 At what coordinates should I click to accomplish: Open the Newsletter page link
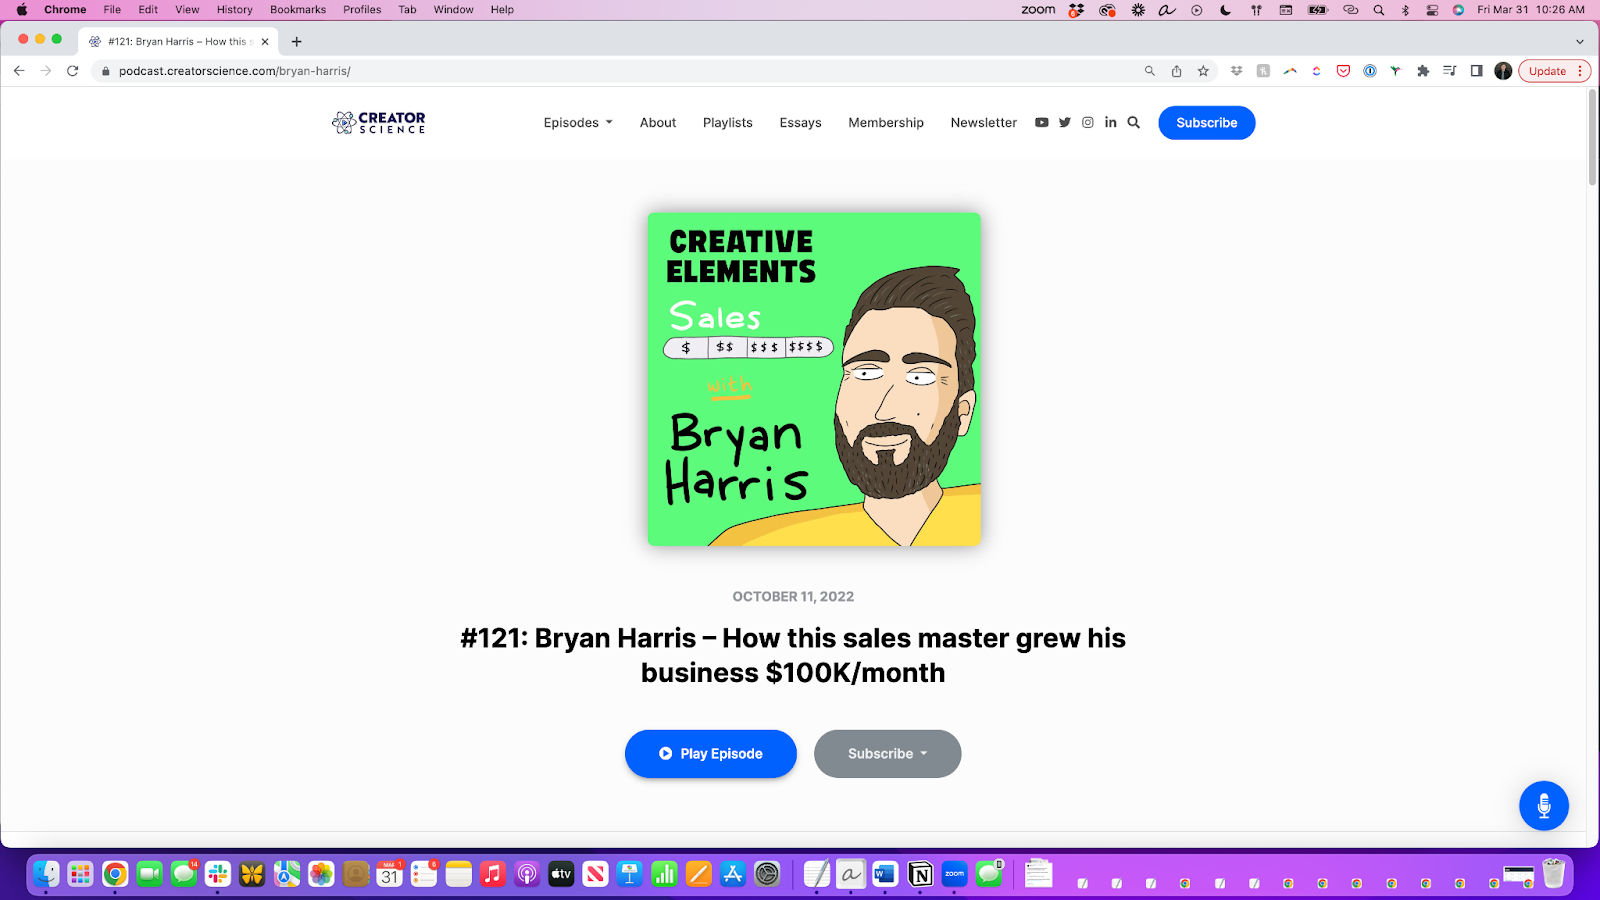984,123
